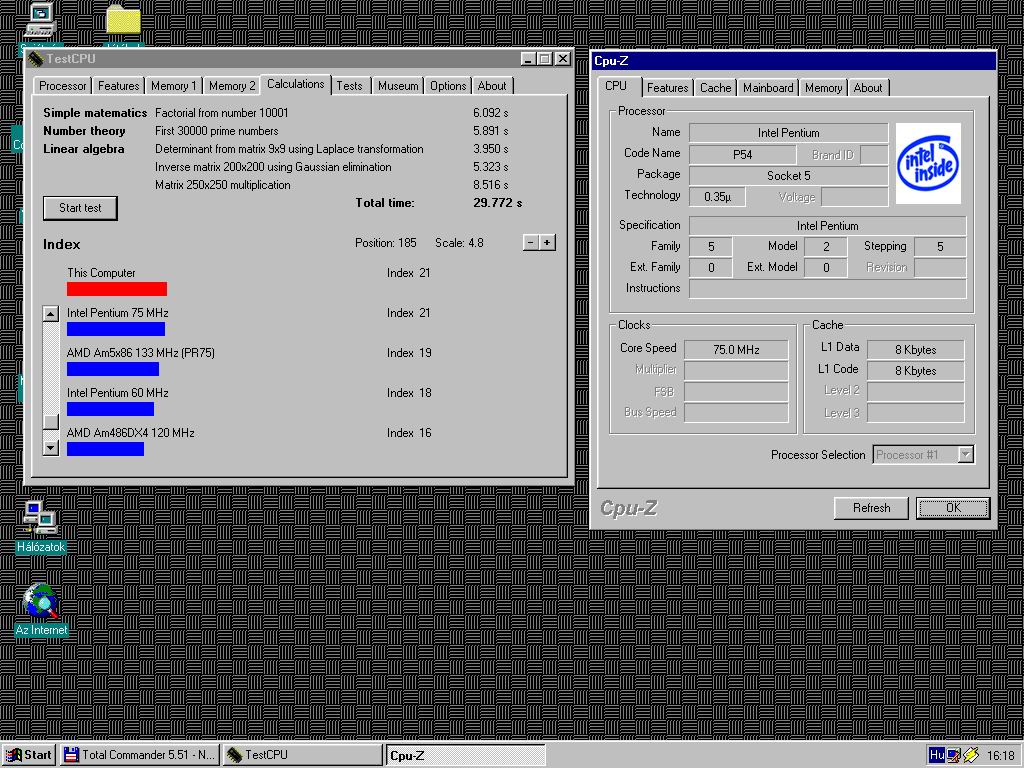Viewport: 1024px width, 768px height.
Task: Click the blue Intel Pentium 75 MHz bar
Action: point(116,328)
